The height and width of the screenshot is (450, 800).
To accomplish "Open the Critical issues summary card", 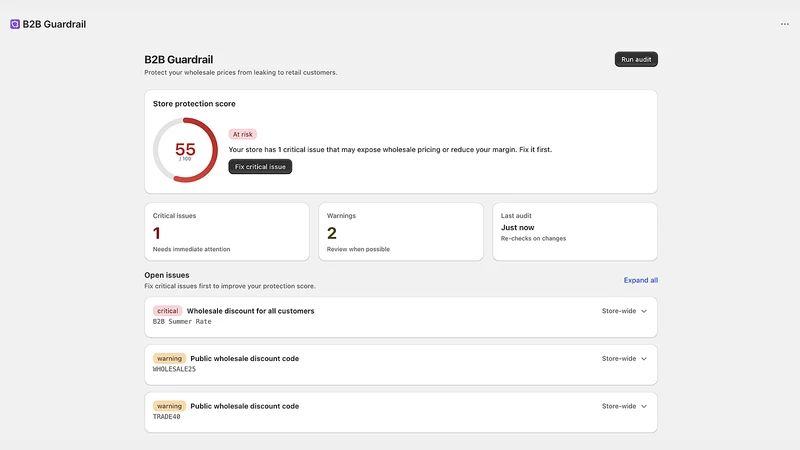I will point(227,232).
